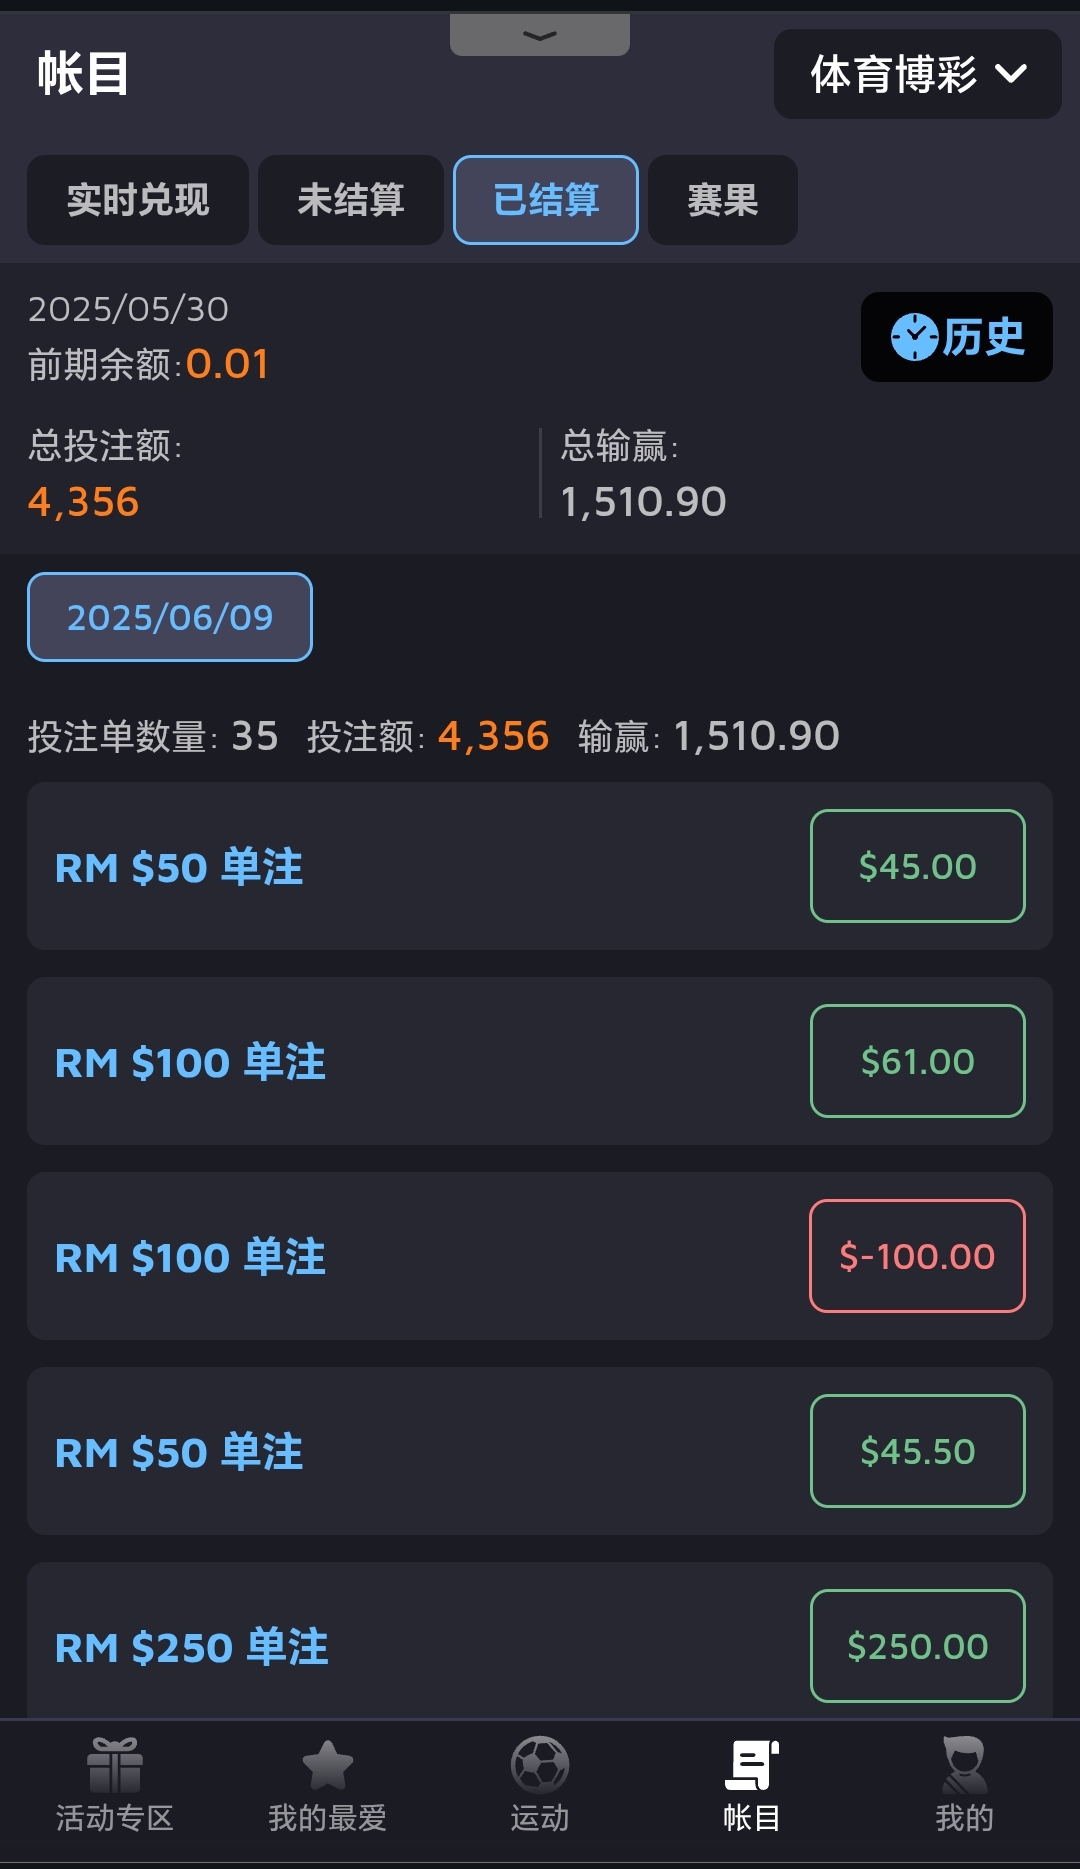The image size is (1080, 1869).
Task: Open the RM $50 单注 with $45.50
Action: tap(179, 1451)
